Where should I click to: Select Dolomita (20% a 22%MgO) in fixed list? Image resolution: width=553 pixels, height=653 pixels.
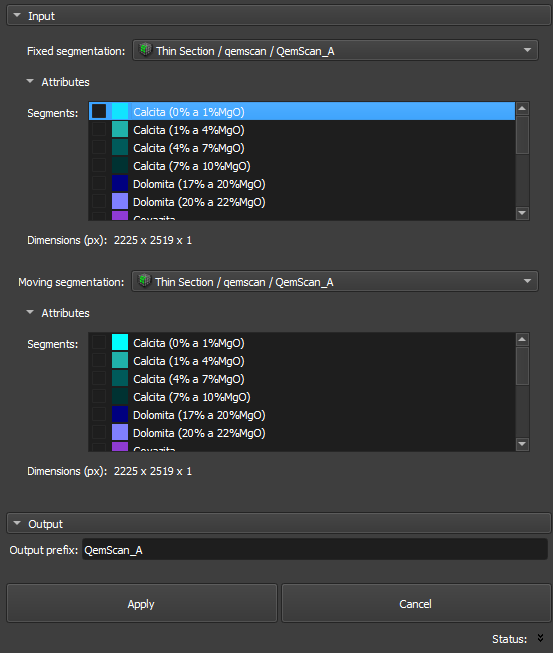coord(302,202)
